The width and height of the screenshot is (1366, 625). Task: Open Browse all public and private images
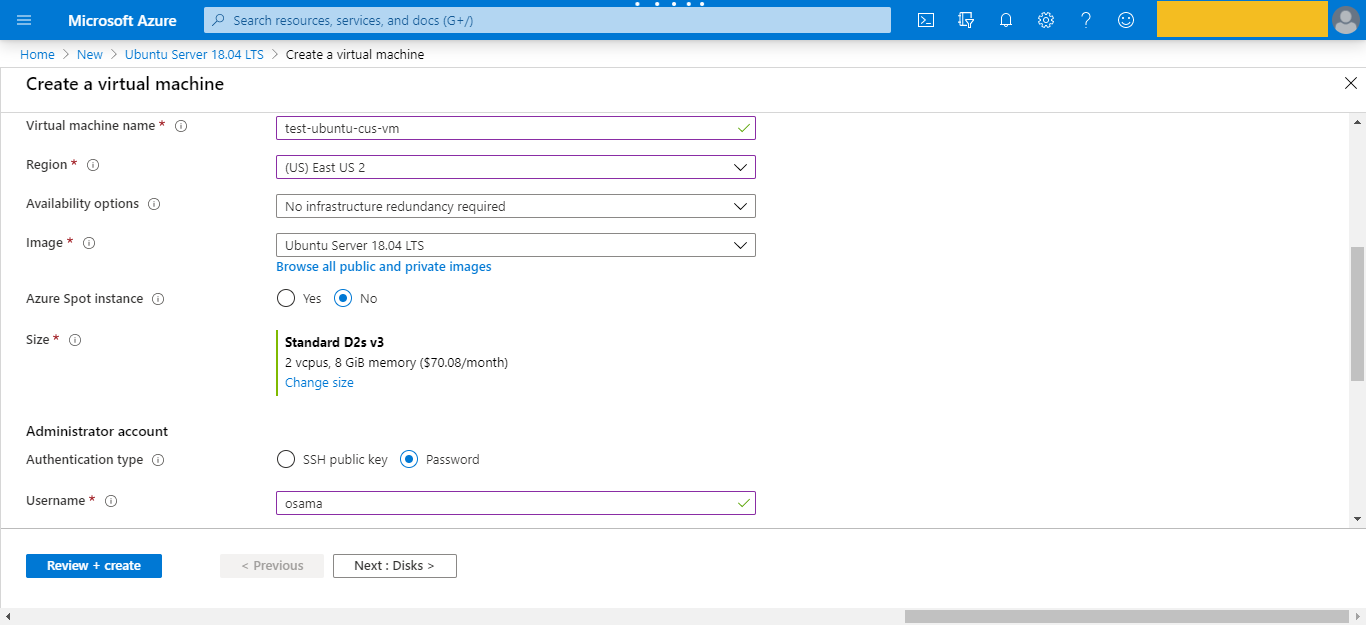[383, 266]
